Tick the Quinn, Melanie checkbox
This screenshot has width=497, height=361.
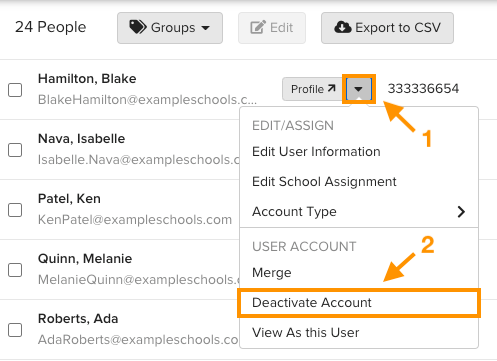click(x=15, y=270)
